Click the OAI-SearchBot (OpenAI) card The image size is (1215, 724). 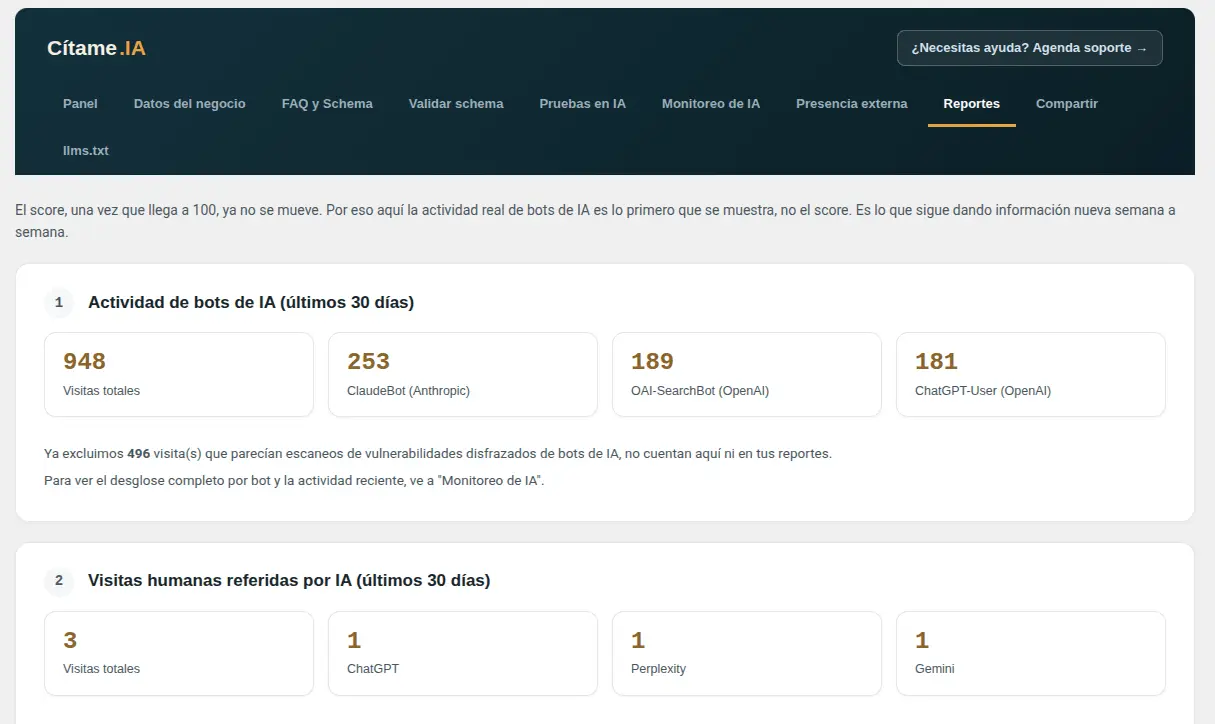click(747, 374)
